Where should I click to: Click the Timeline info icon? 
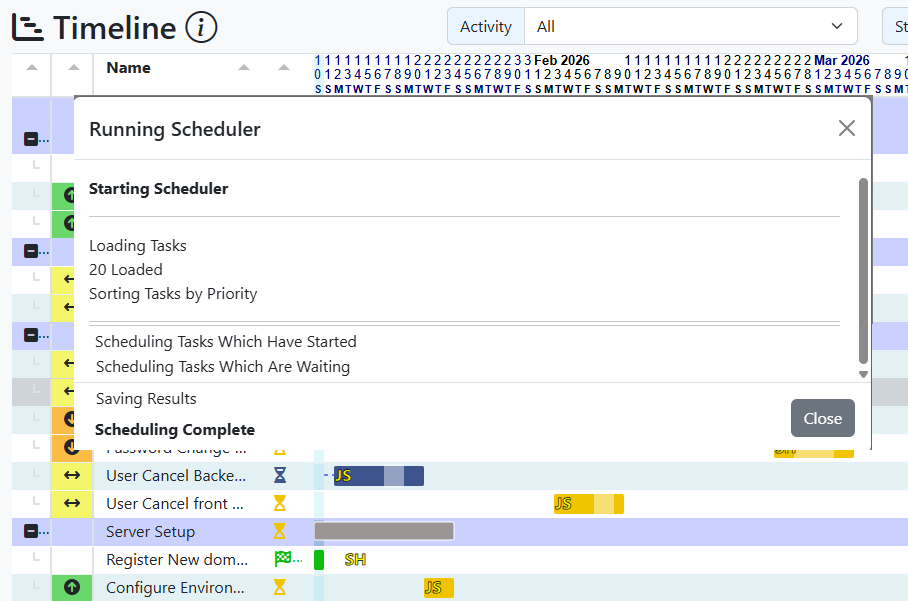pyautogui.click(x=201, y=27)
